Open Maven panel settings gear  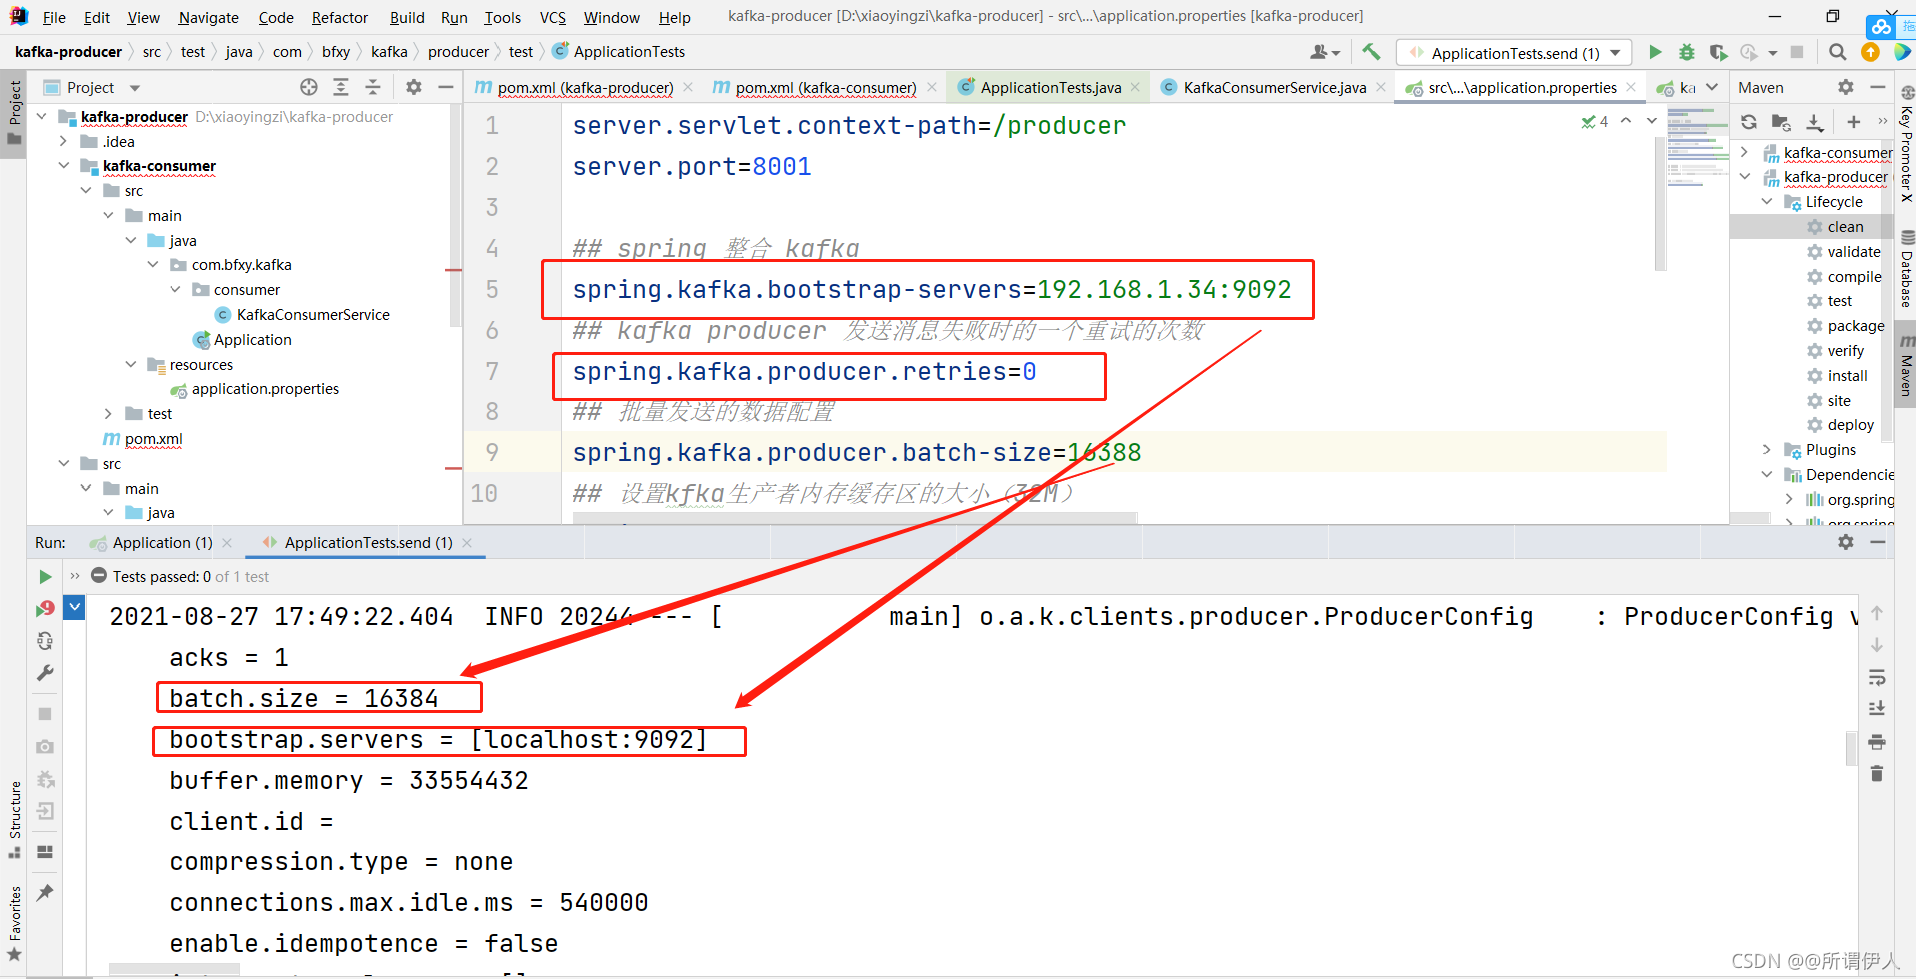[x=1845, y=87]
